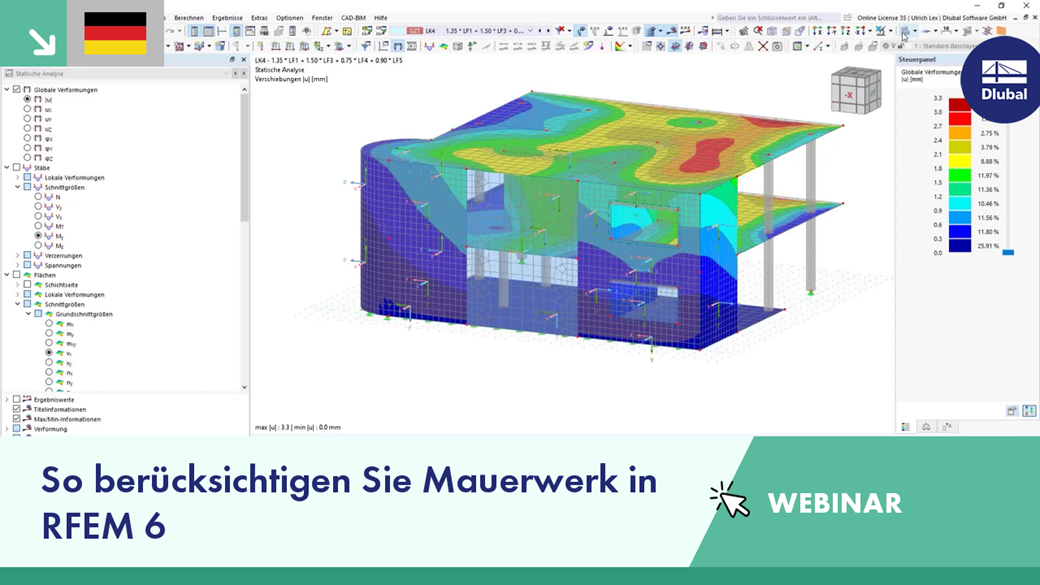The width and height of the screenshot is (1040, 585).
Task: Go to next load case with right arrow
Action: pos(549,31)
